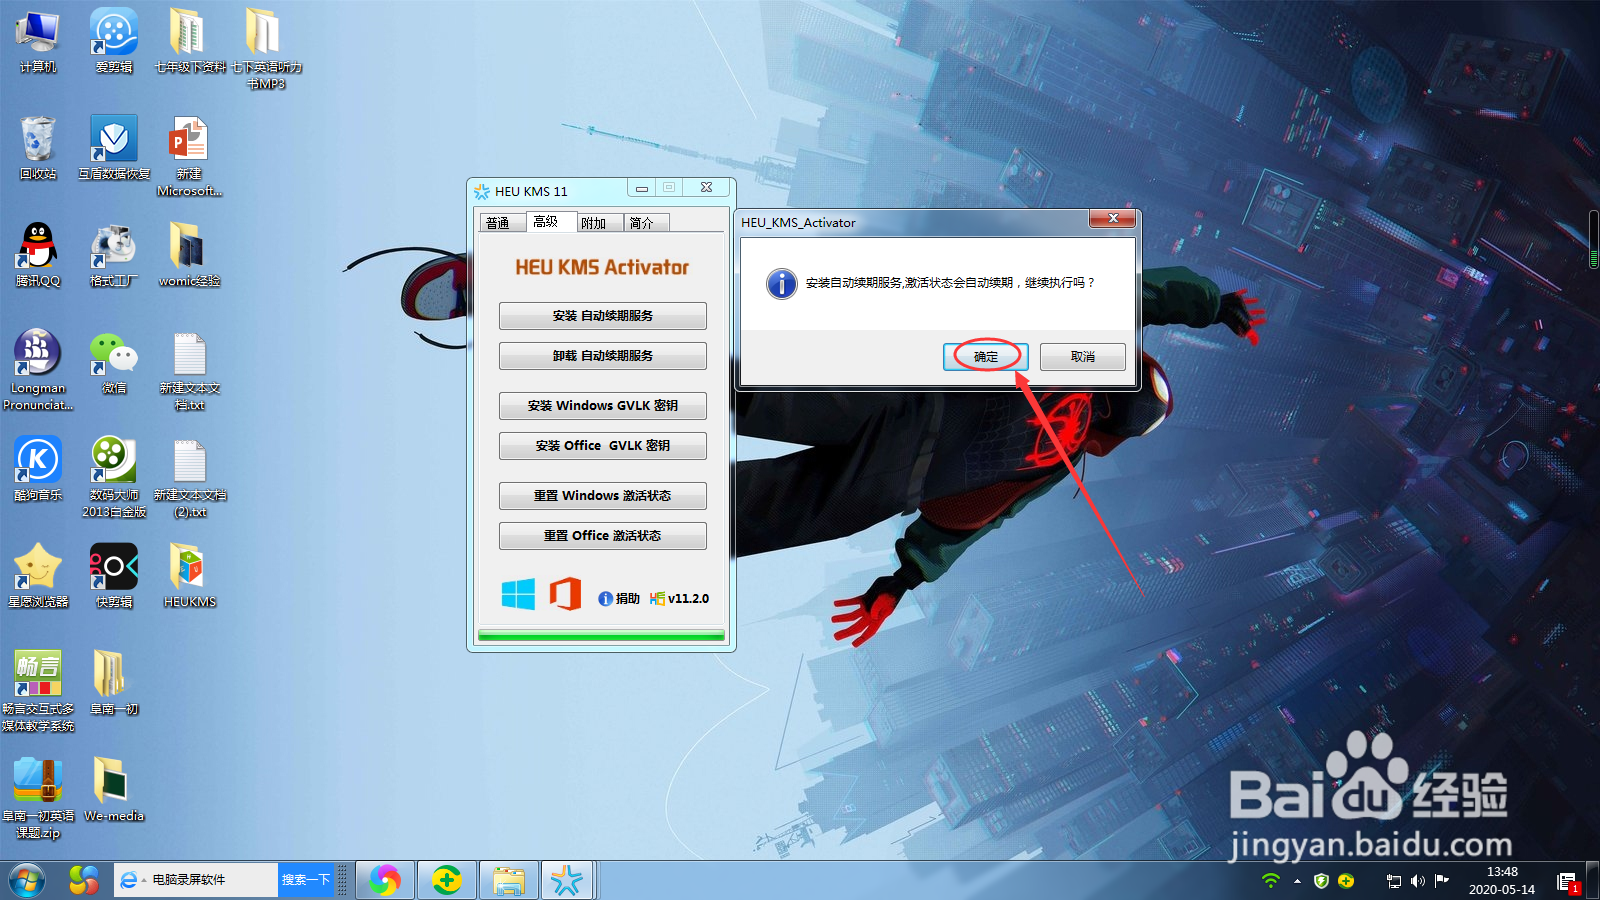Image resolution: width=1600 pixels, height=900 pixels.
Task: Click the network tray icon
Action: pyautogui.click(x=1394, y=881)
